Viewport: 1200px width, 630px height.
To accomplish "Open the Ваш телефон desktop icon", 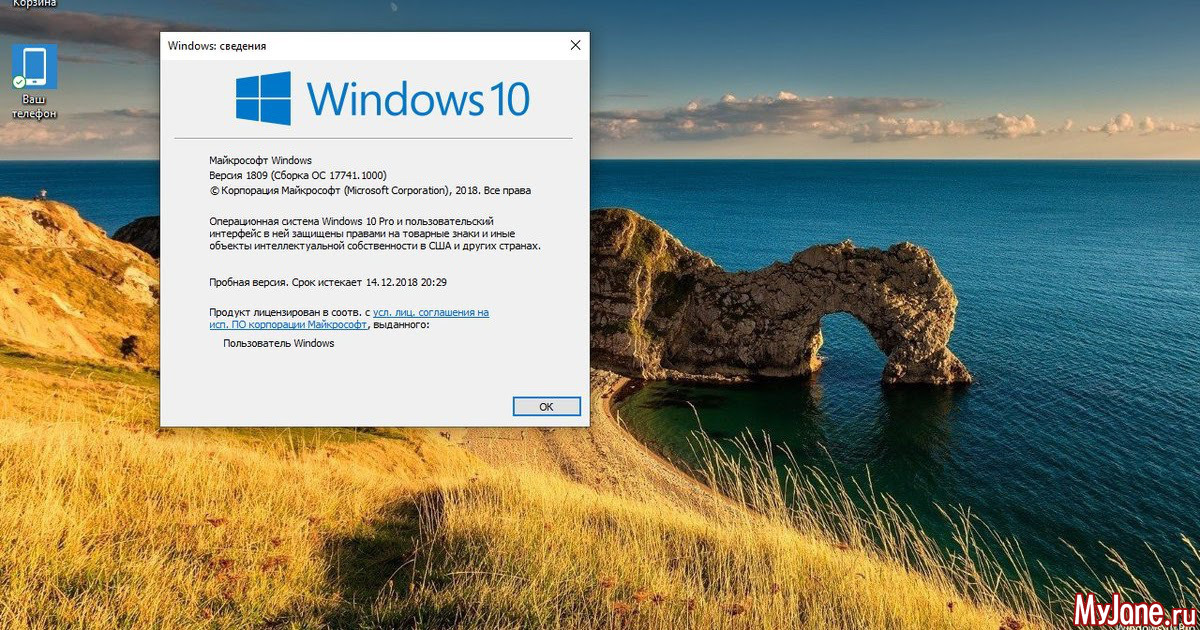I will [x=34, y=67].
